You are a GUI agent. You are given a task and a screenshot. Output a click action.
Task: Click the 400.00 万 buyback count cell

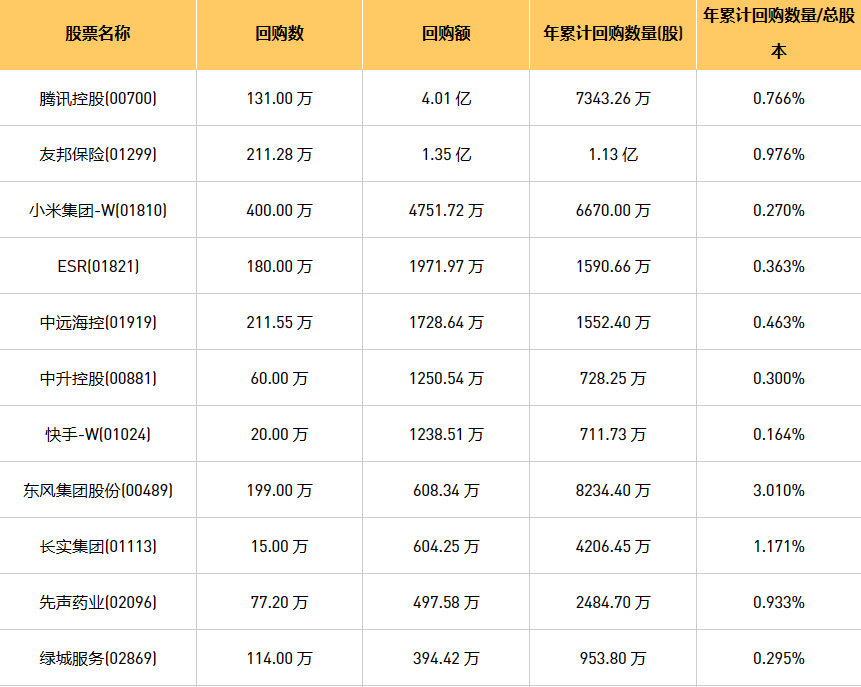tap(279, 210)
